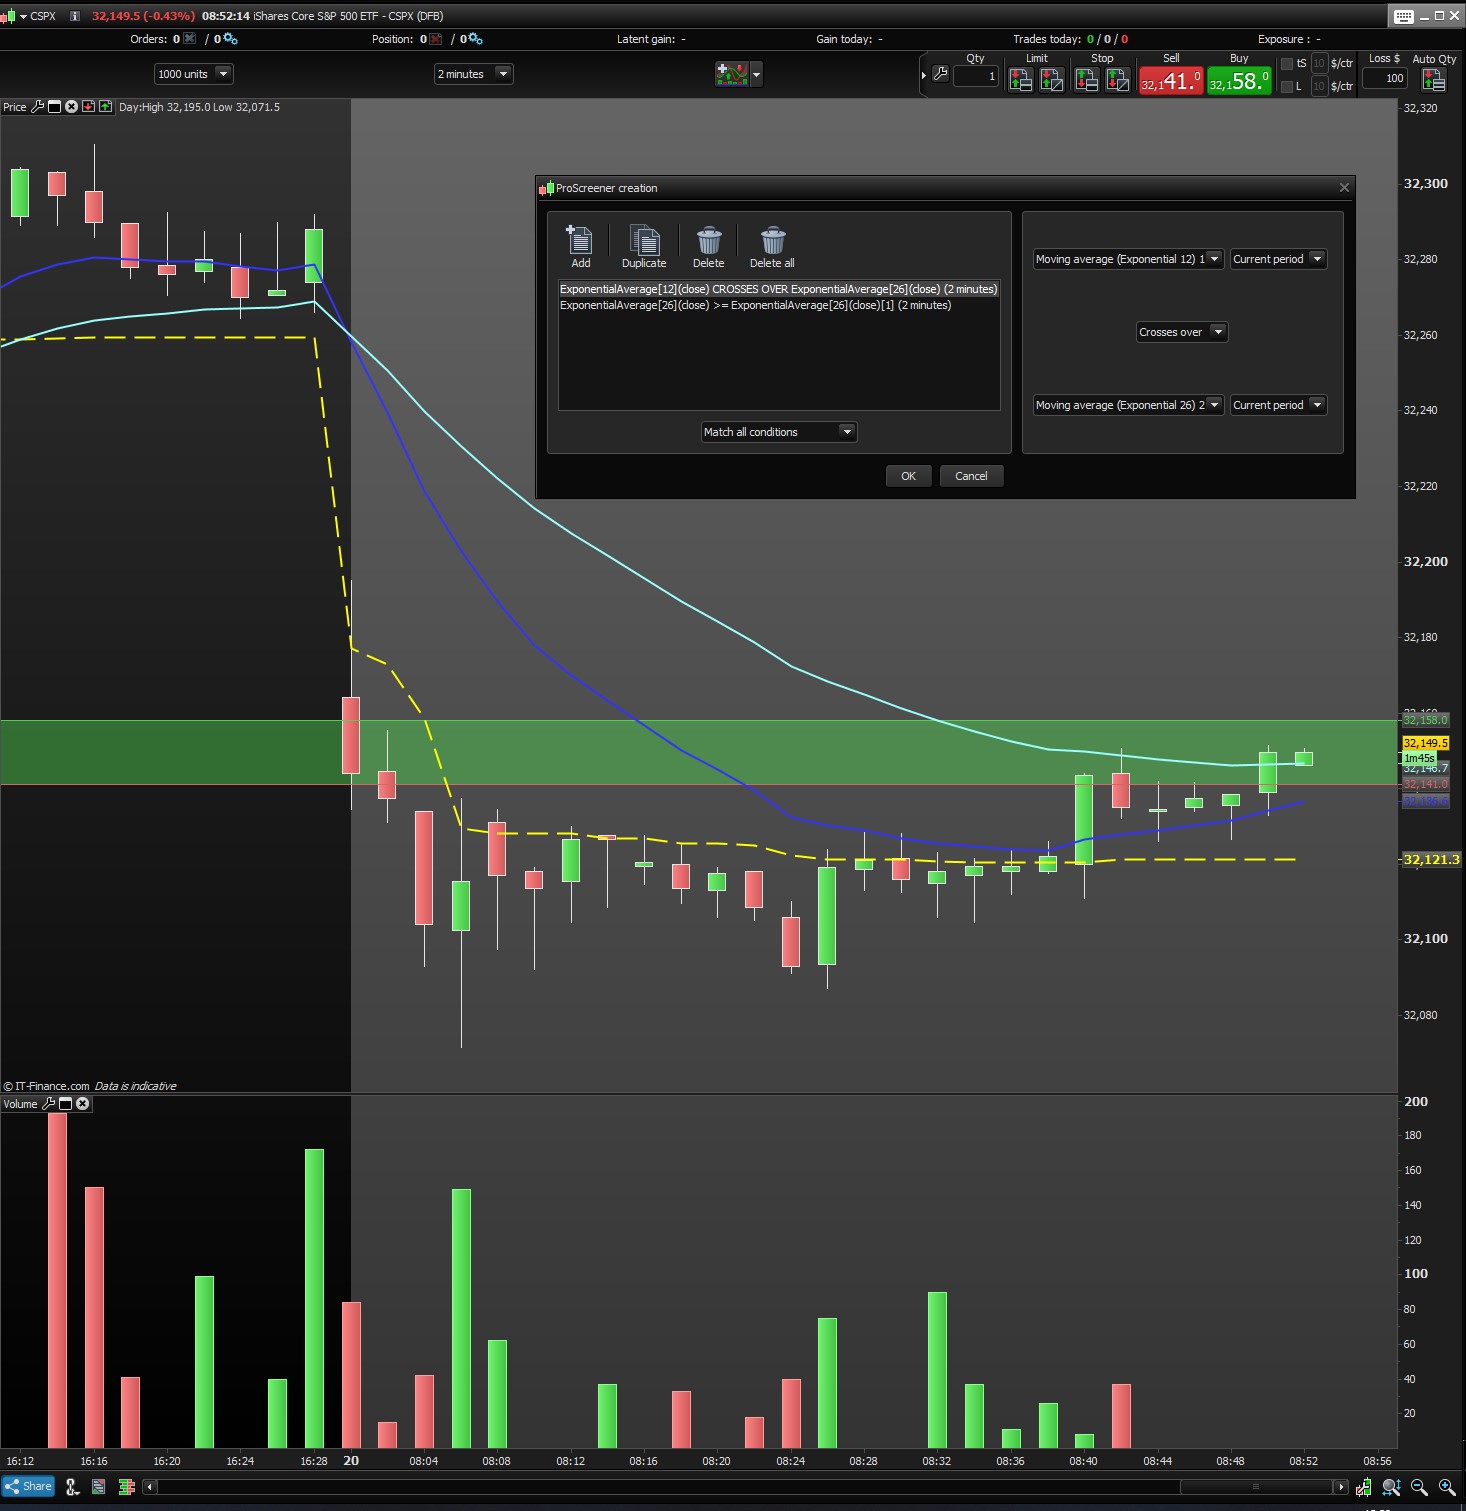Confirm ProScreener with OK button
The height and width of the screenshot is (1511, 1466).
coord(908,476)
